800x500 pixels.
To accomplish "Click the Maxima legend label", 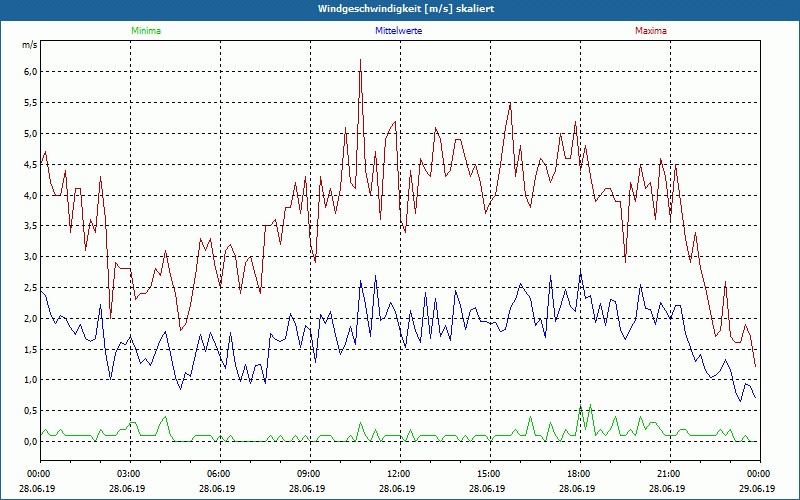I will [x=651, y=31].
